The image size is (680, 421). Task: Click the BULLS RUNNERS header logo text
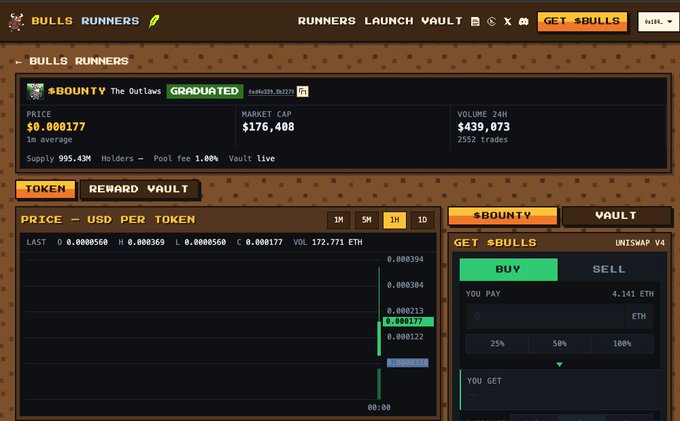point(85,21)
